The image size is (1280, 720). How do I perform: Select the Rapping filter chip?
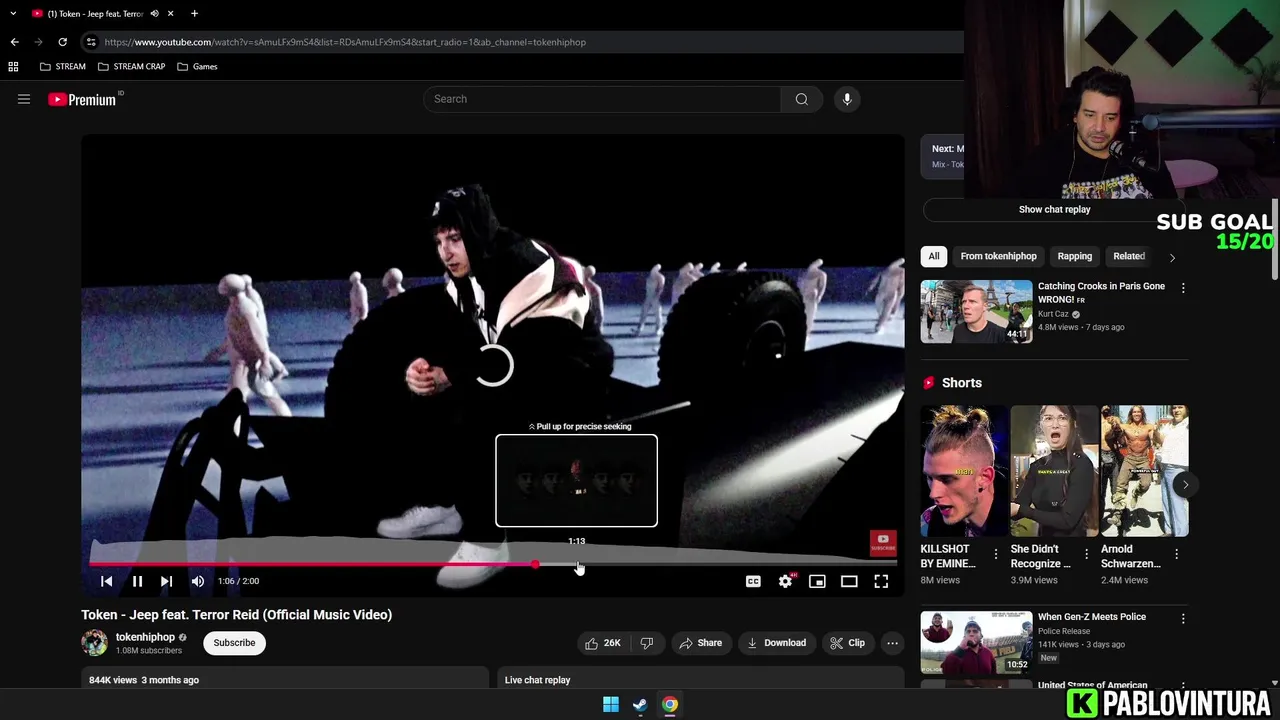coord(1075,256)
